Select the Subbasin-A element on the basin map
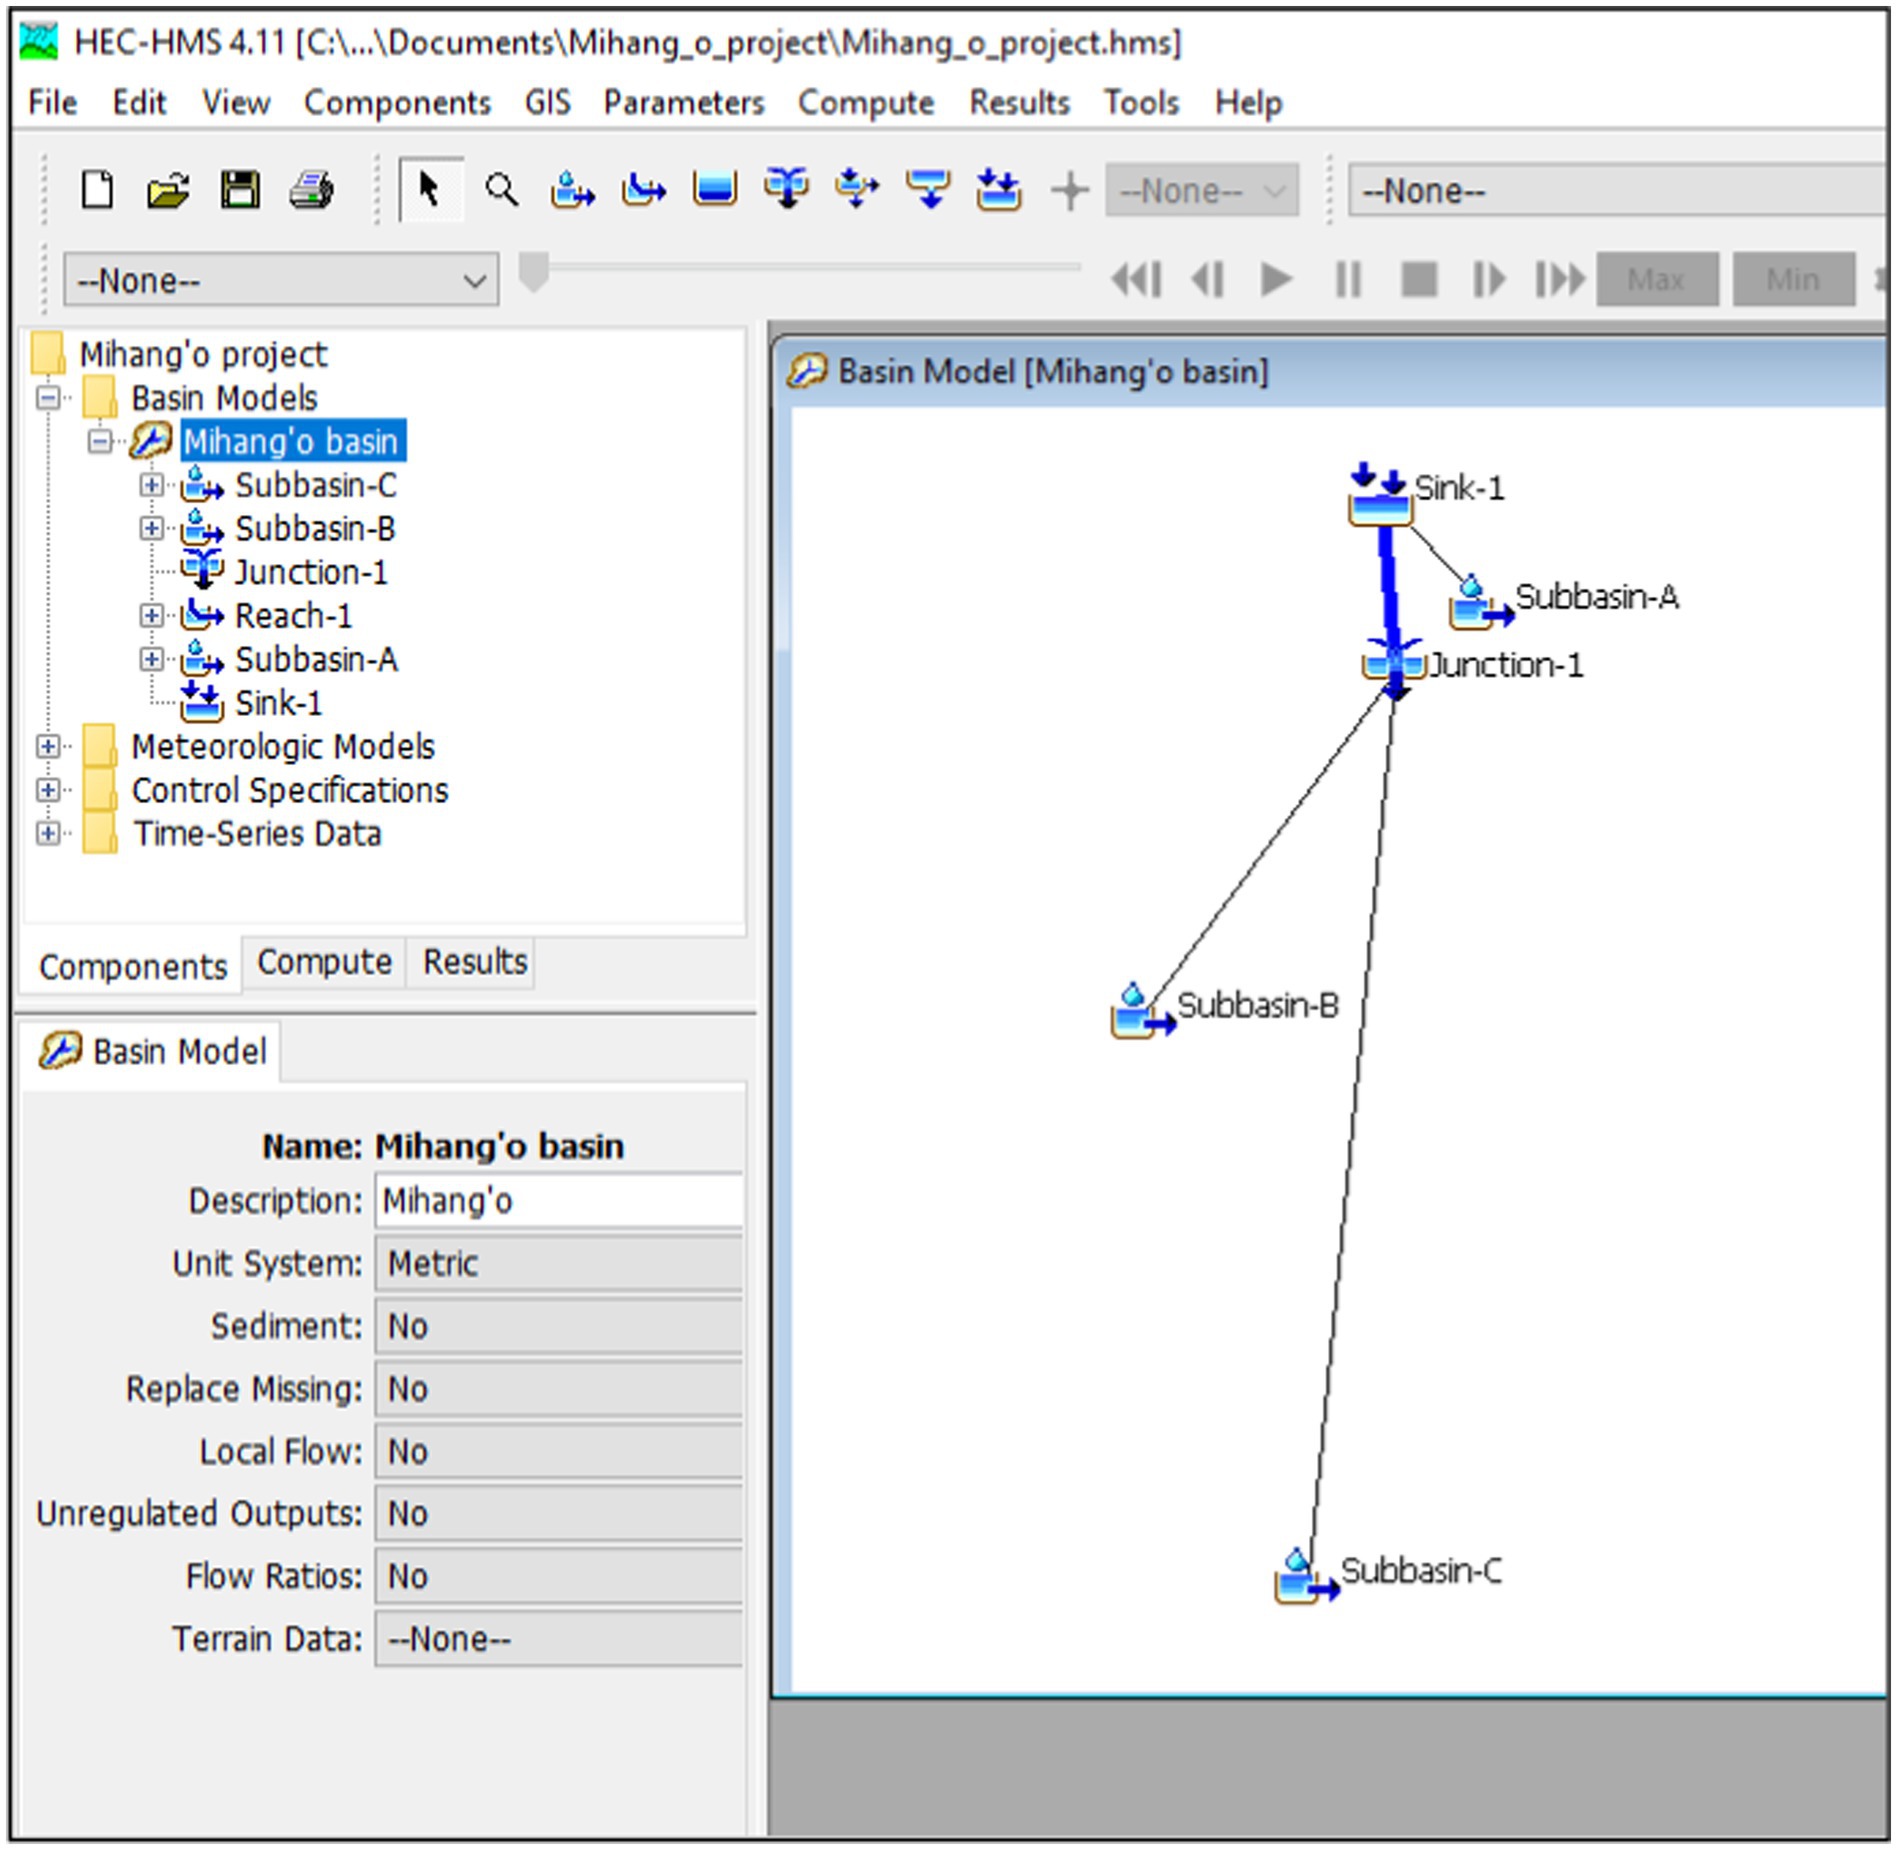This screenshot has height=1850, width=1897. 1481,603
